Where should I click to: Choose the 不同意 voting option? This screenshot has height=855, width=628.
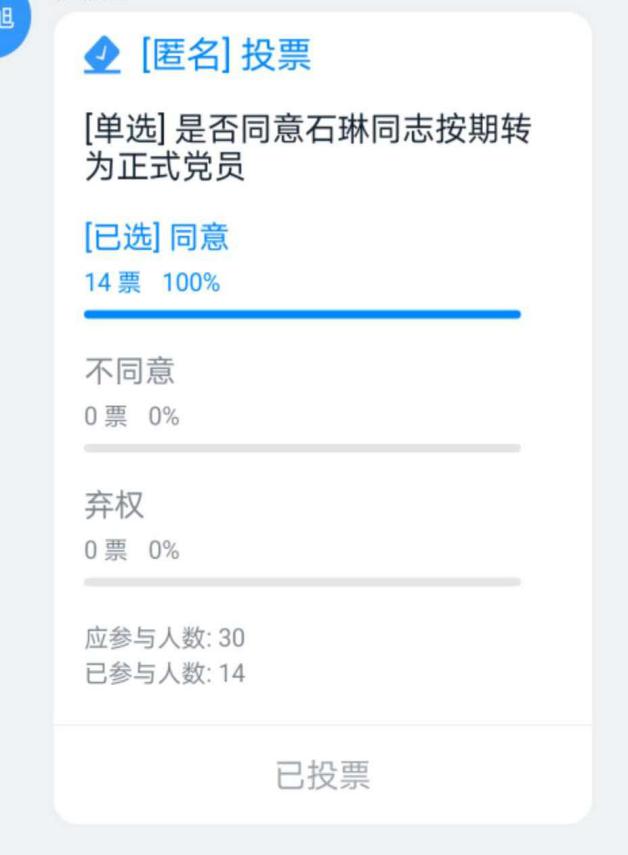click(x=130, y=371)
